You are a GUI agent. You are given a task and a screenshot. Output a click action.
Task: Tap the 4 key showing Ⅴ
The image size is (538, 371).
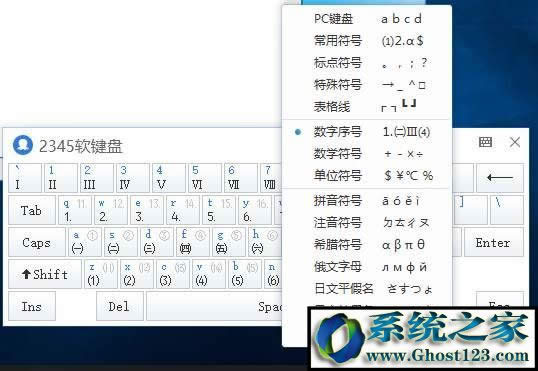(169, 178)
